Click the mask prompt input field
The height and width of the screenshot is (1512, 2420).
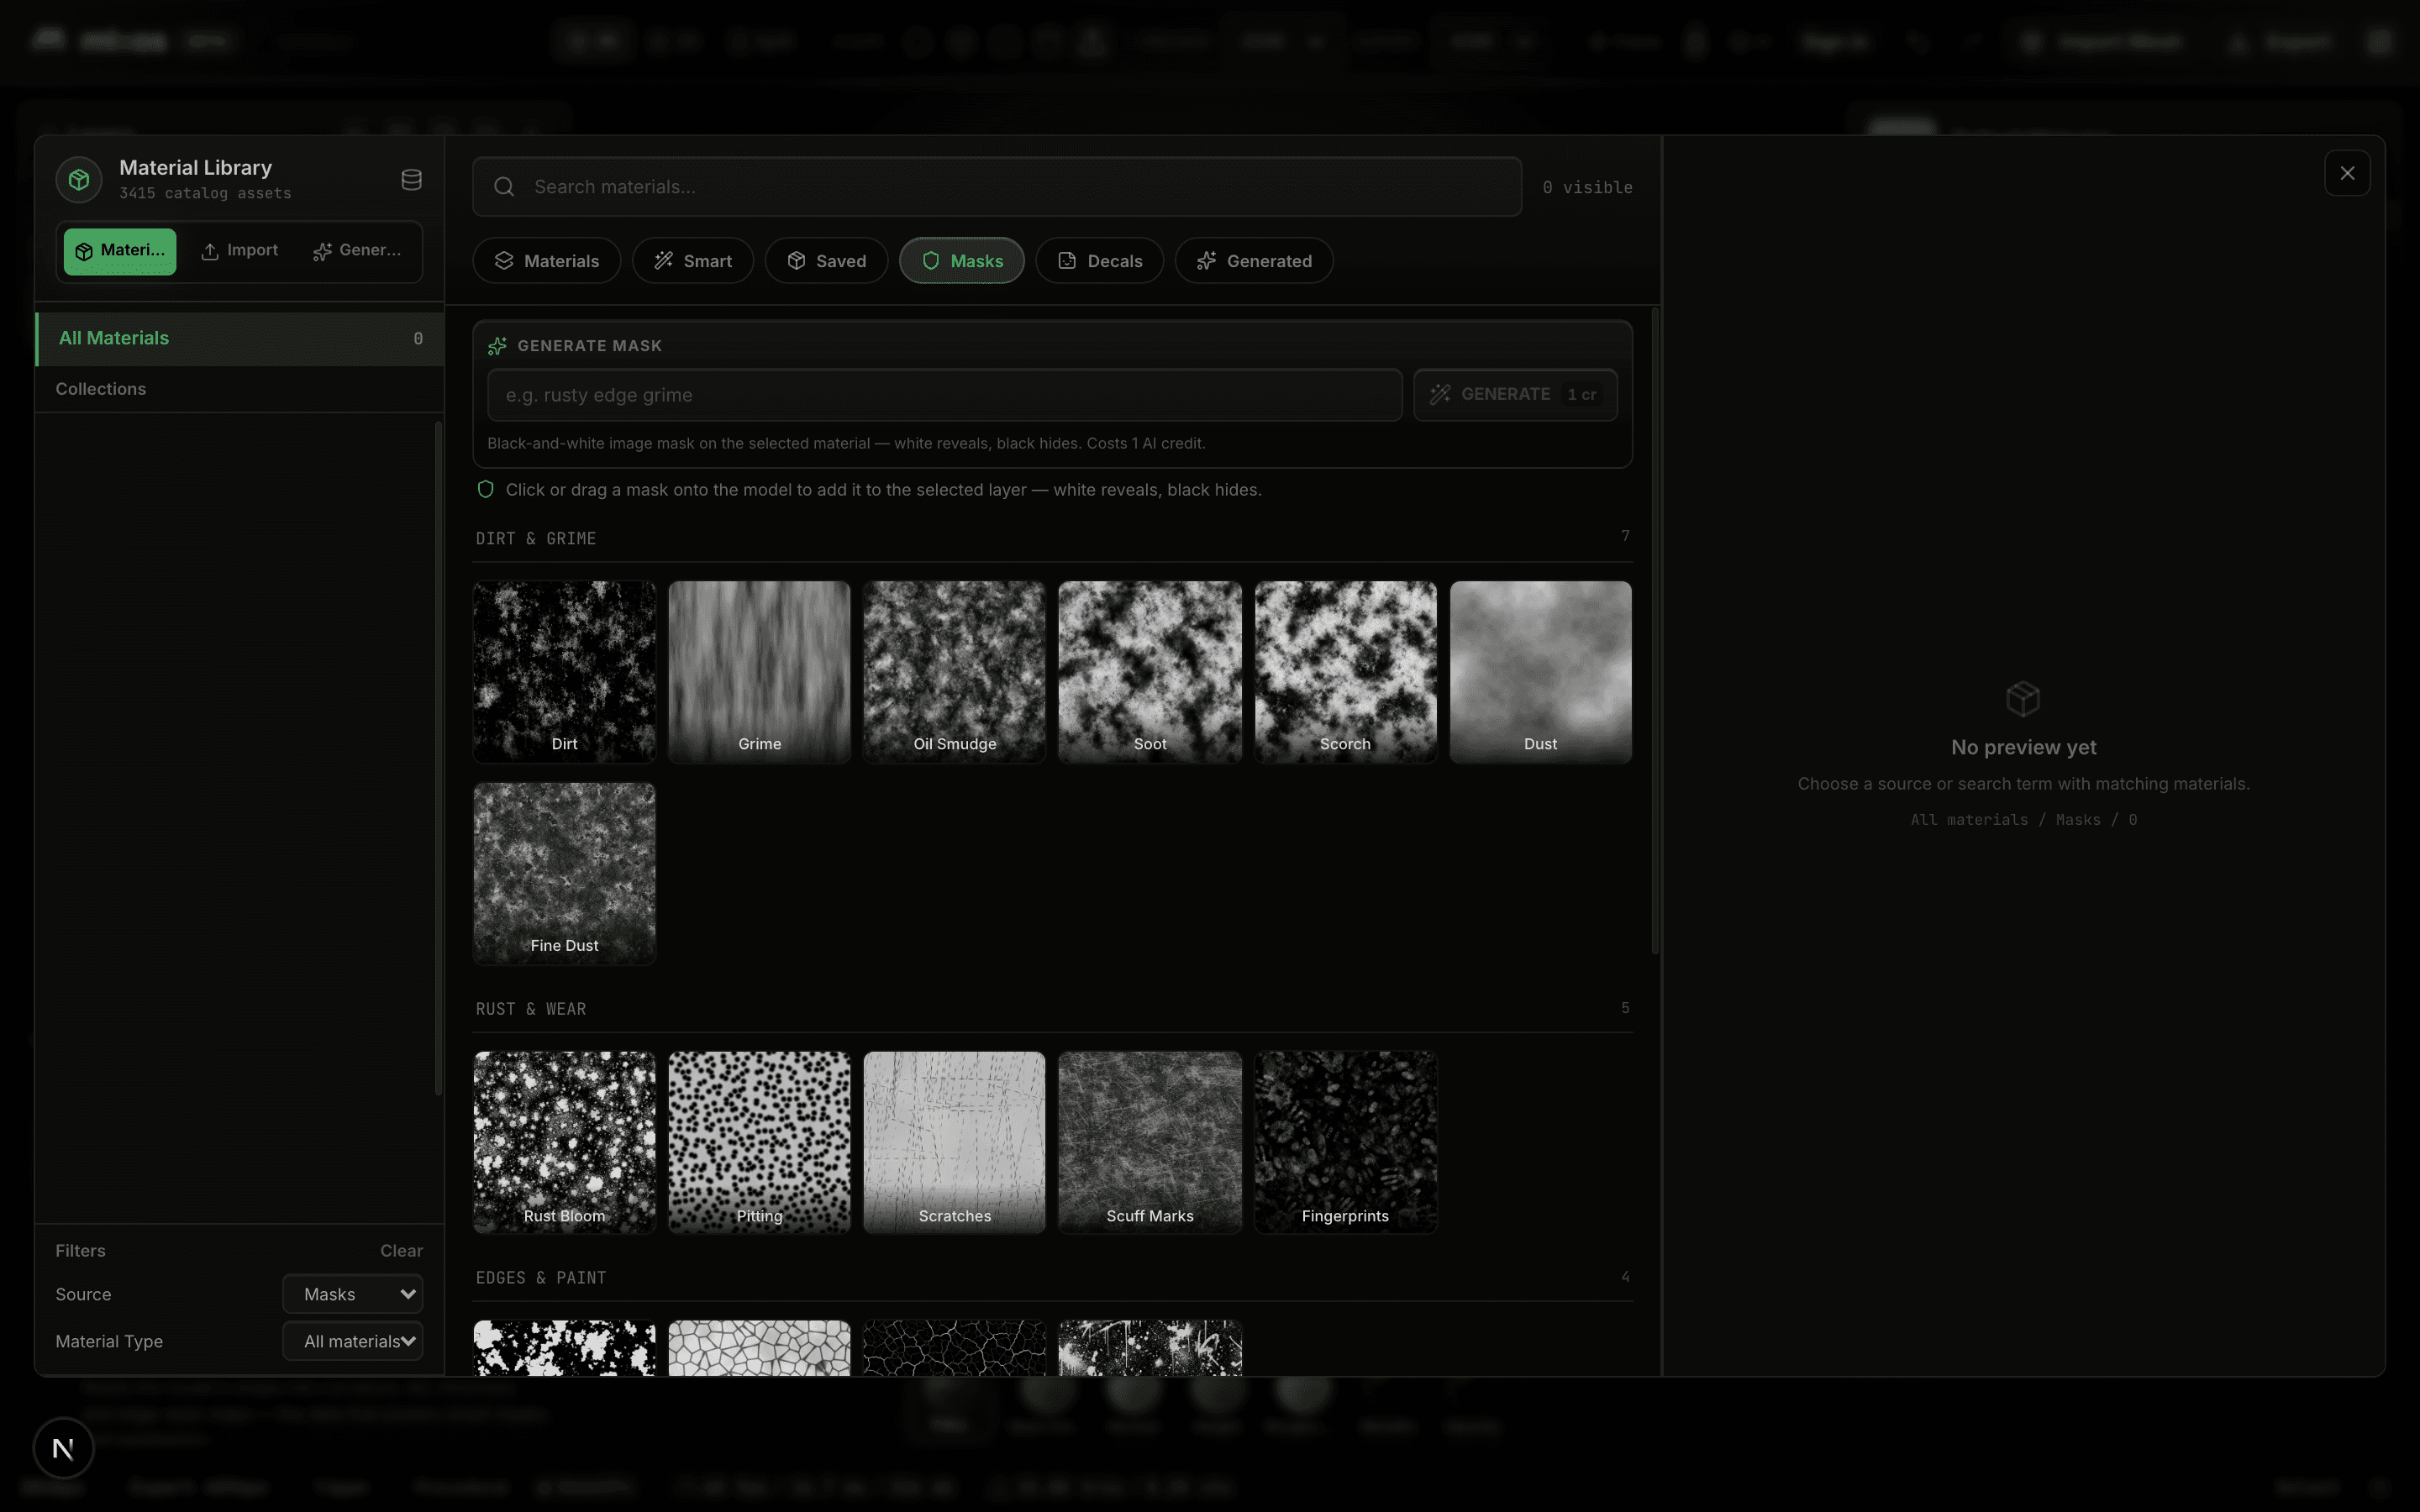[x=945, y=395]
